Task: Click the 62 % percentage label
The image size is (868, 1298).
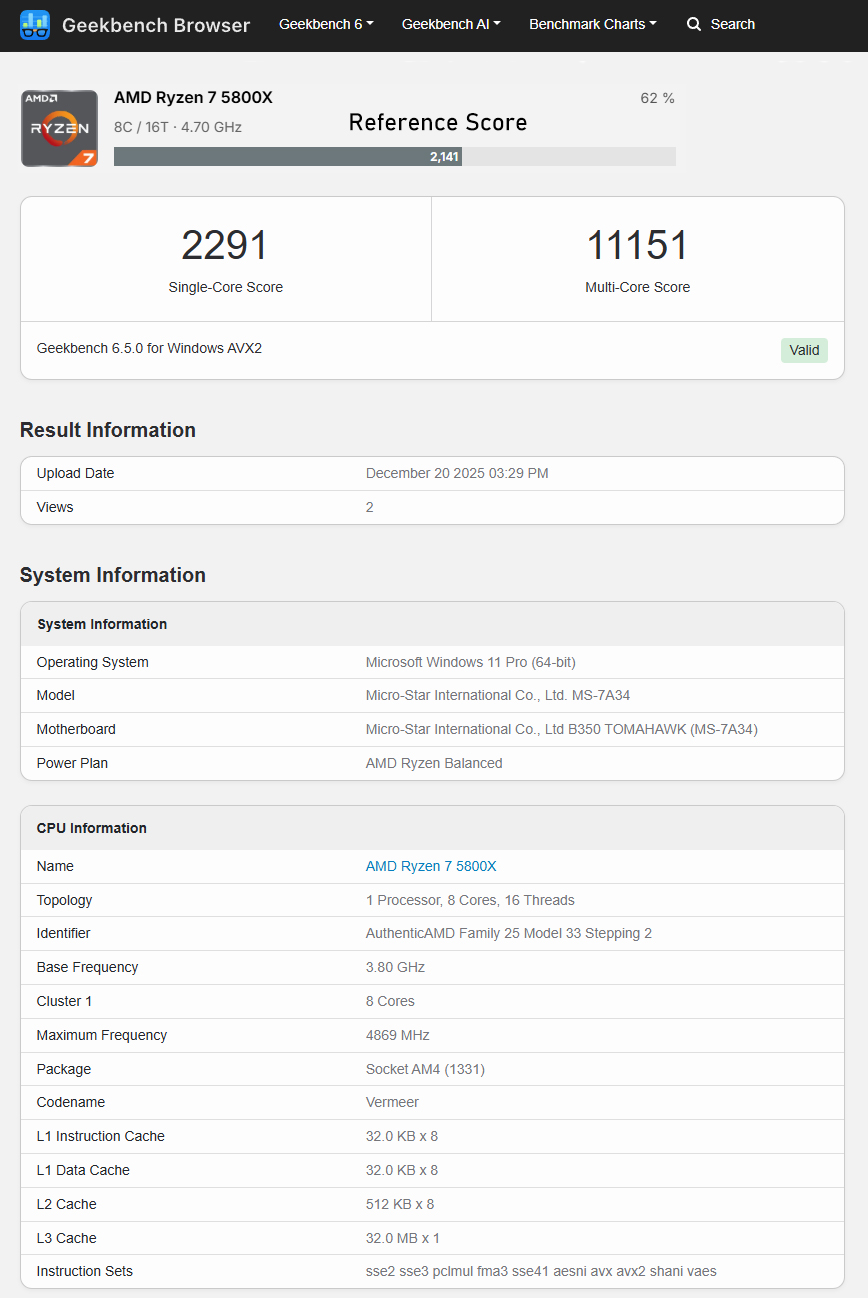Action: click(658, 98)
